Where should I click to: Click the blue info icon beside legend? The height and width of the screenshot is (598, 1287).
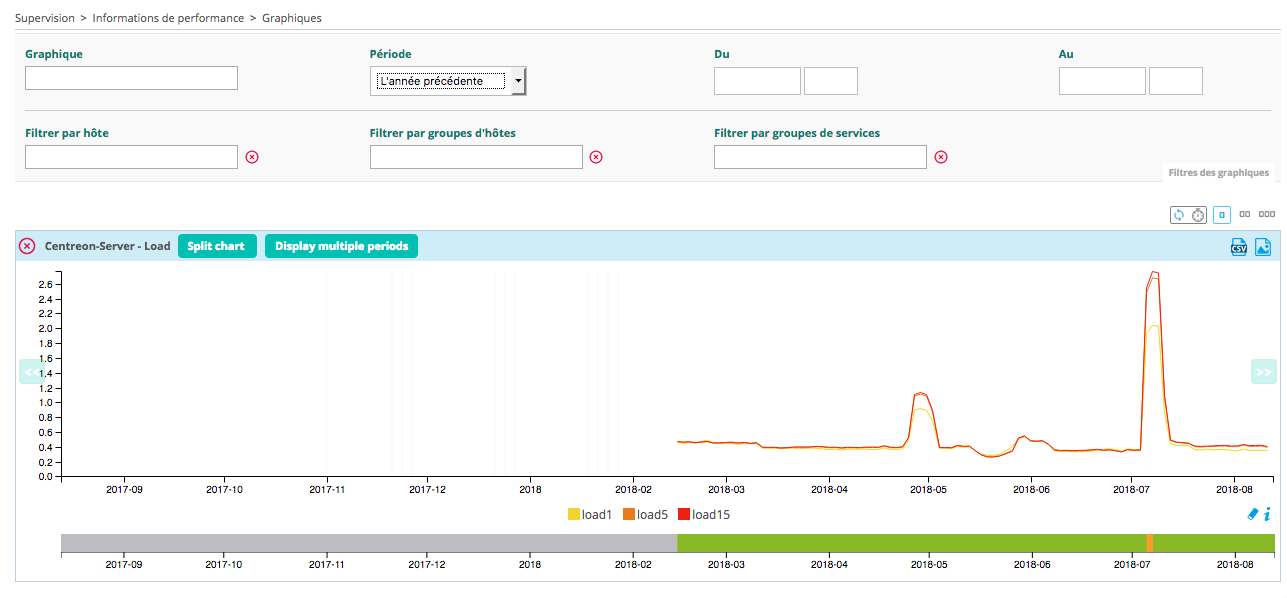point(1268,514)
